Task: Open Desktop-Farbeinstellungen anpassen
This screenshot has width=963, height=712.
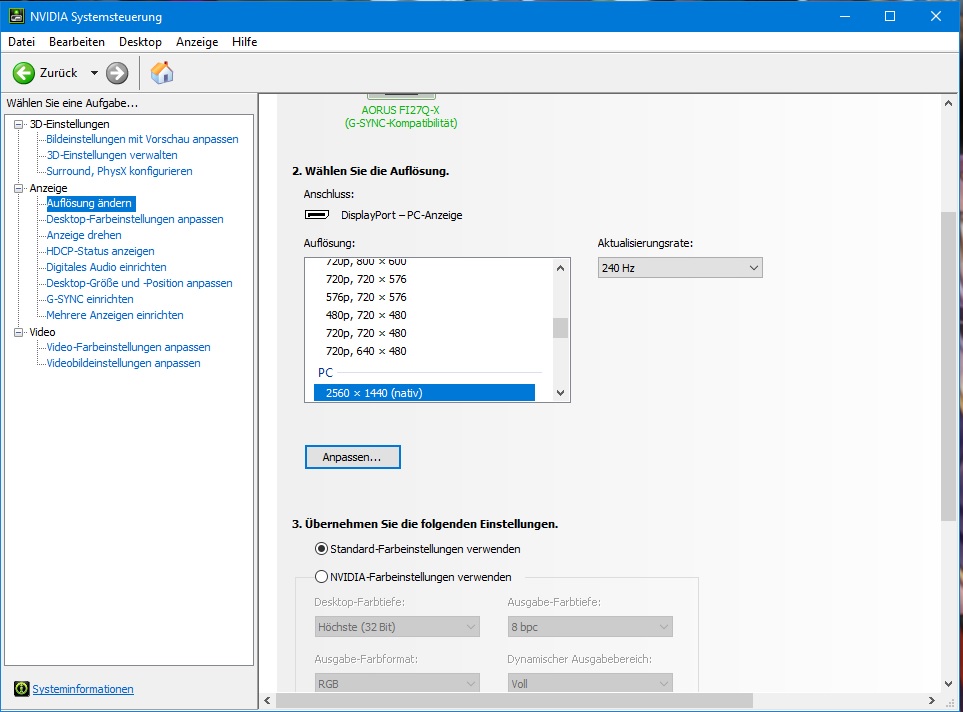Action: click(135, 219)
